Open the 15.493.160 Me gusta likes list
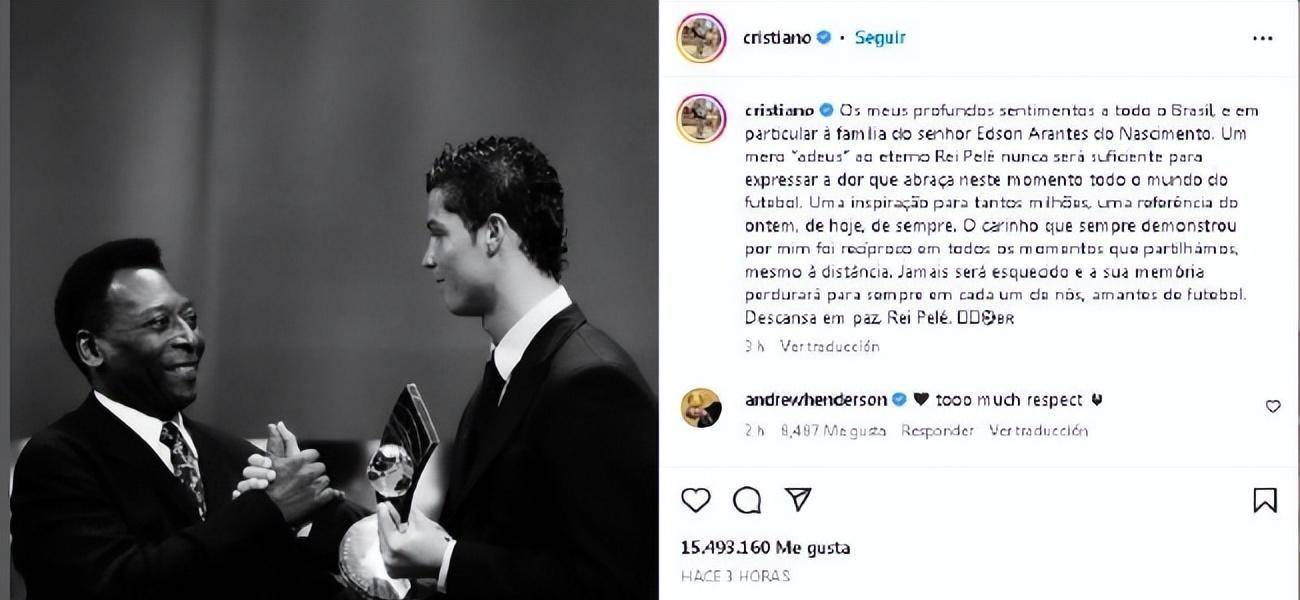 pos(765,548)
